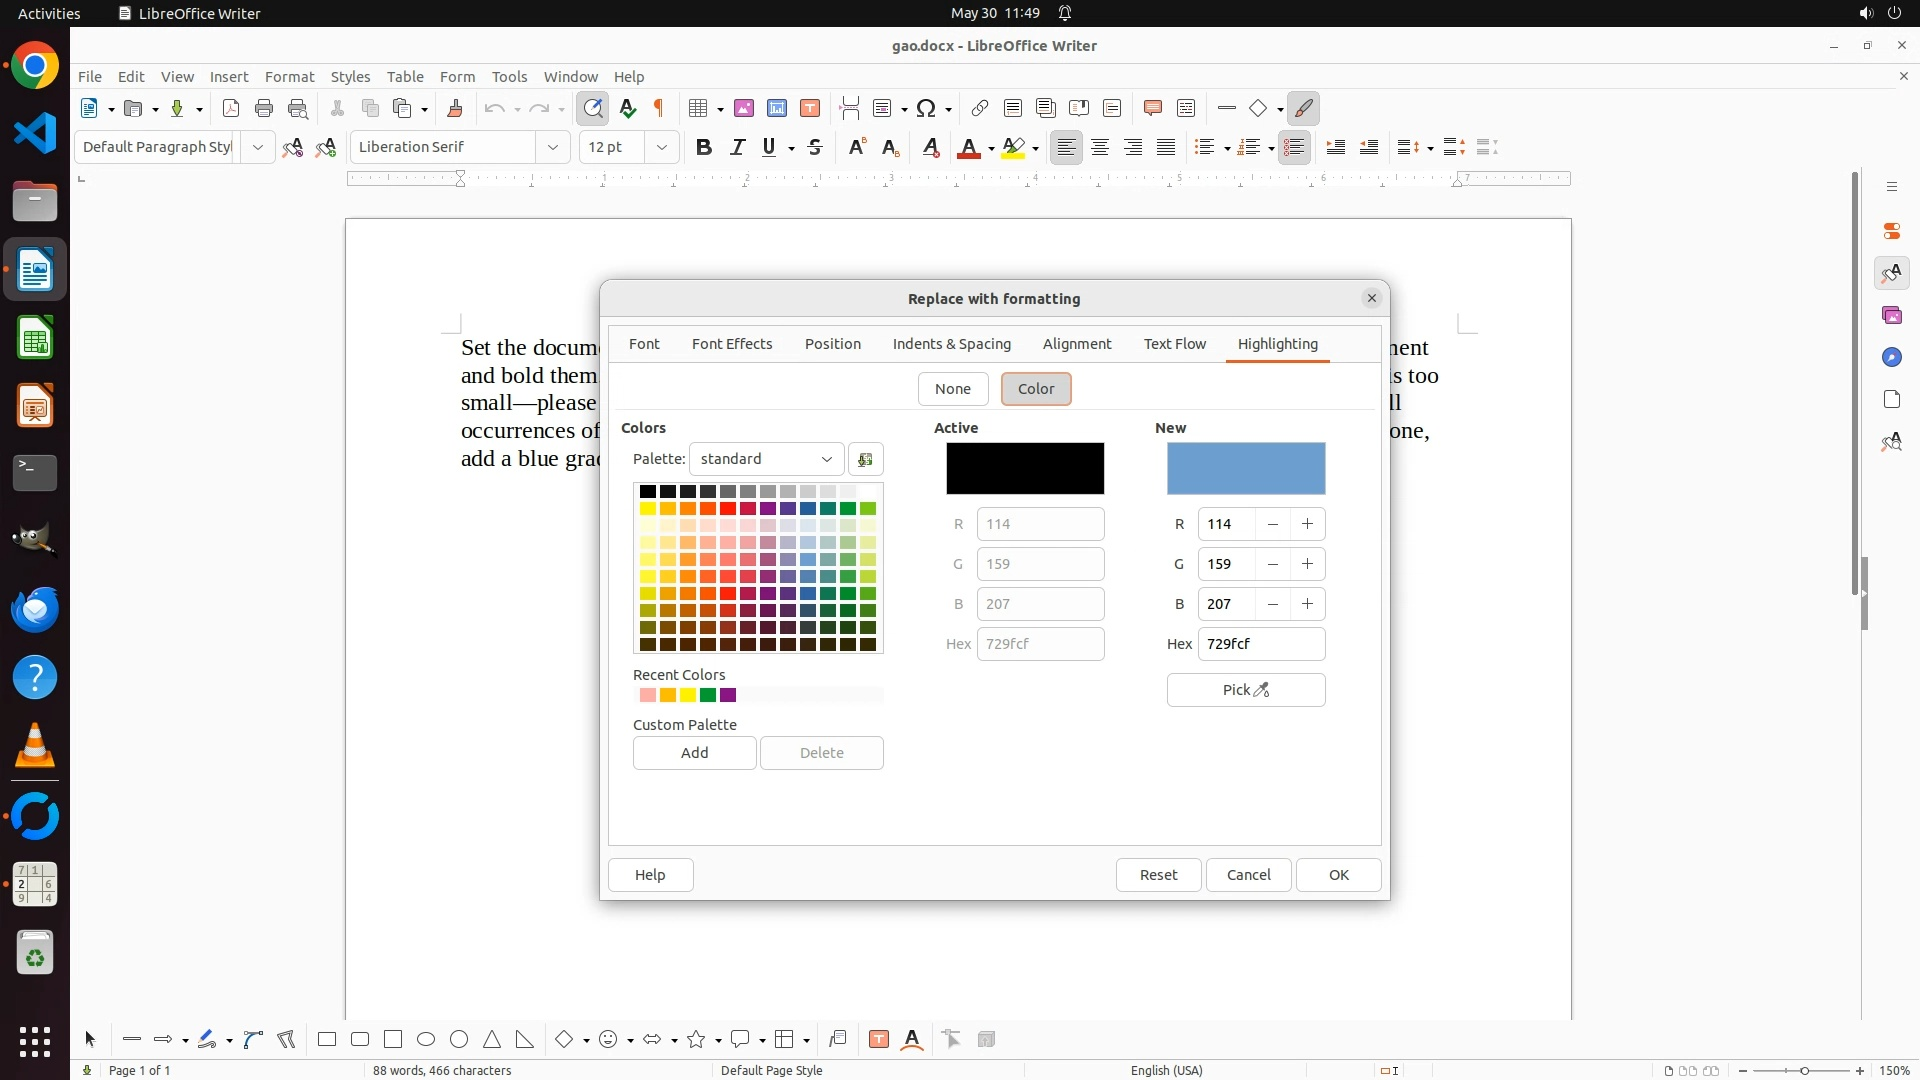The height and width of the screenshot is (1080, 1920).
Task: Select the None highlighting toggle
Action: pos(952,389)
